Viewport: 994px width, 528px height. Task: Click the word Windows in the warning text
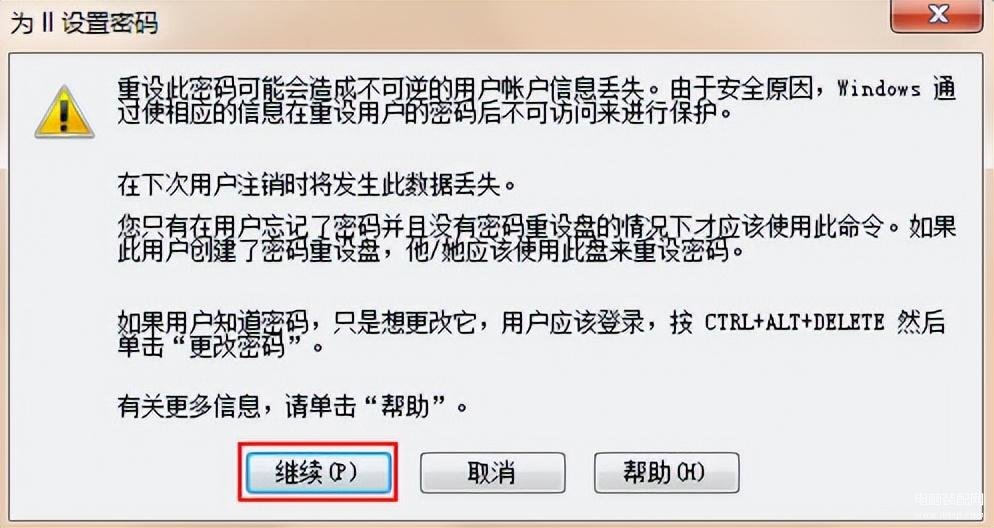point(879,88)
